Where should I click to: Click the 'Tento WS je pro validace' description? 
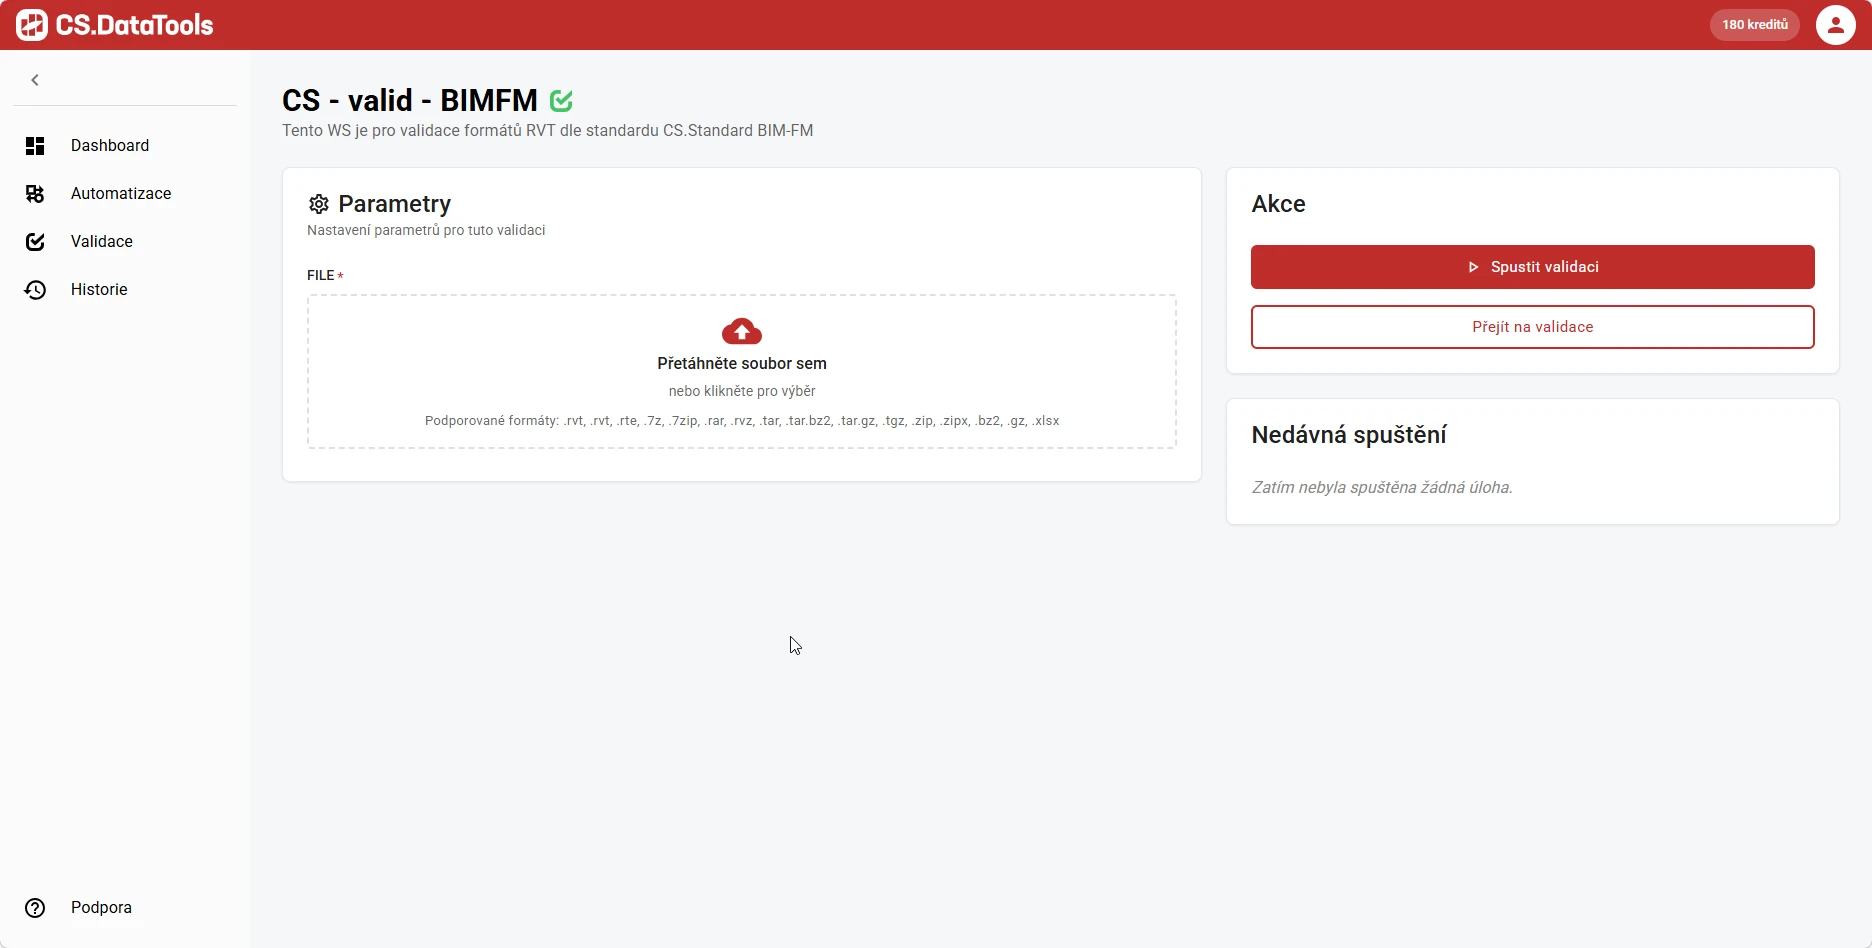(548, 131)
